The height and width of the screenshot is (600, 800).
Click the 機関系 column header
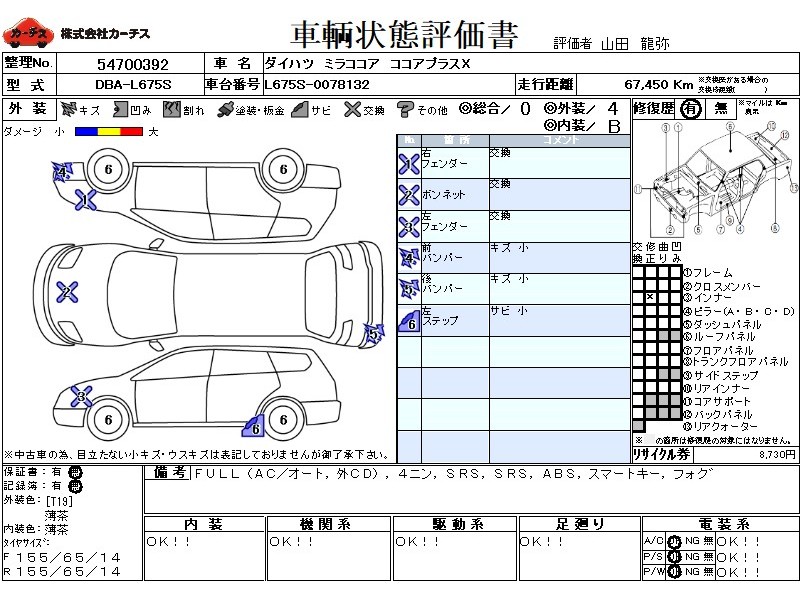pos(328,524)
